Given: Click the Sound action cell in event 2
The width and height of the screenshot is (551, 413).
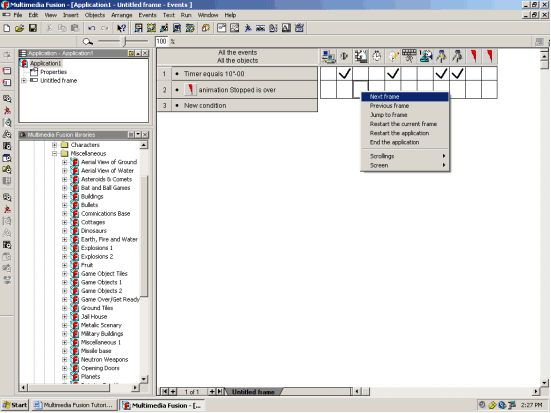Looking at the screenshot, I should pos(344,90).
